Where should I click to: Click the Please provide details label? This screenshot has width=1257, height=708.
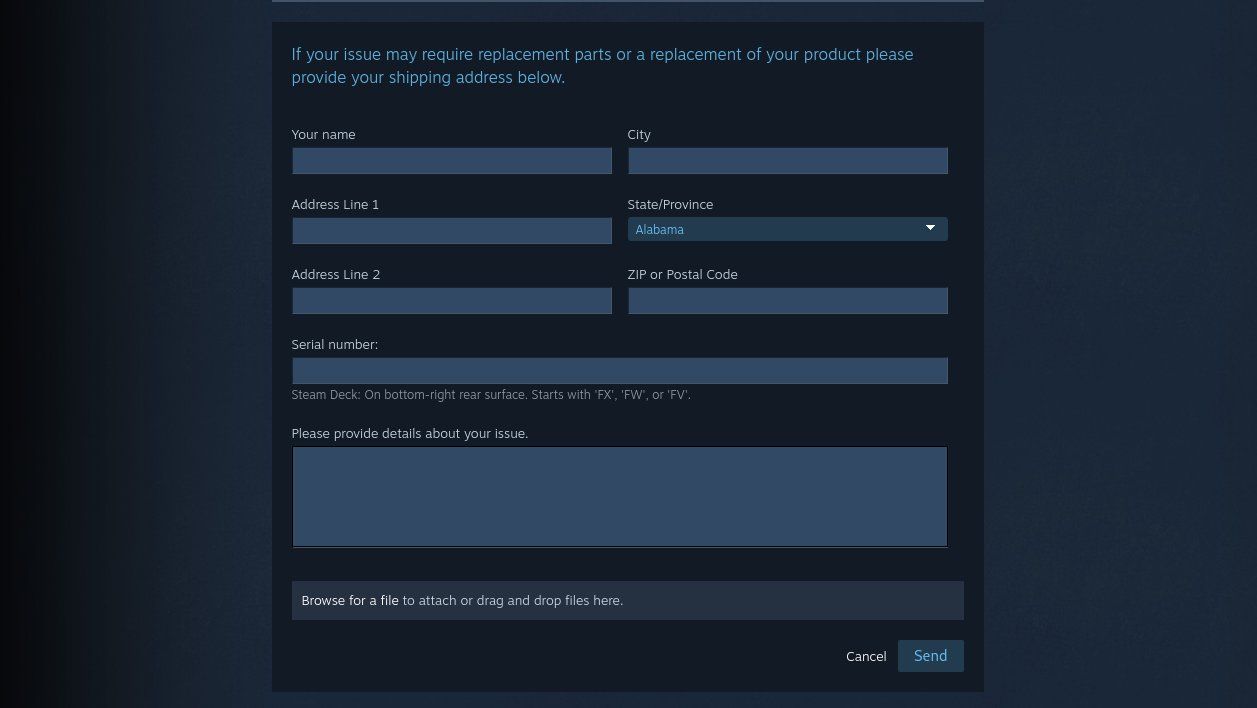[409, 433]
